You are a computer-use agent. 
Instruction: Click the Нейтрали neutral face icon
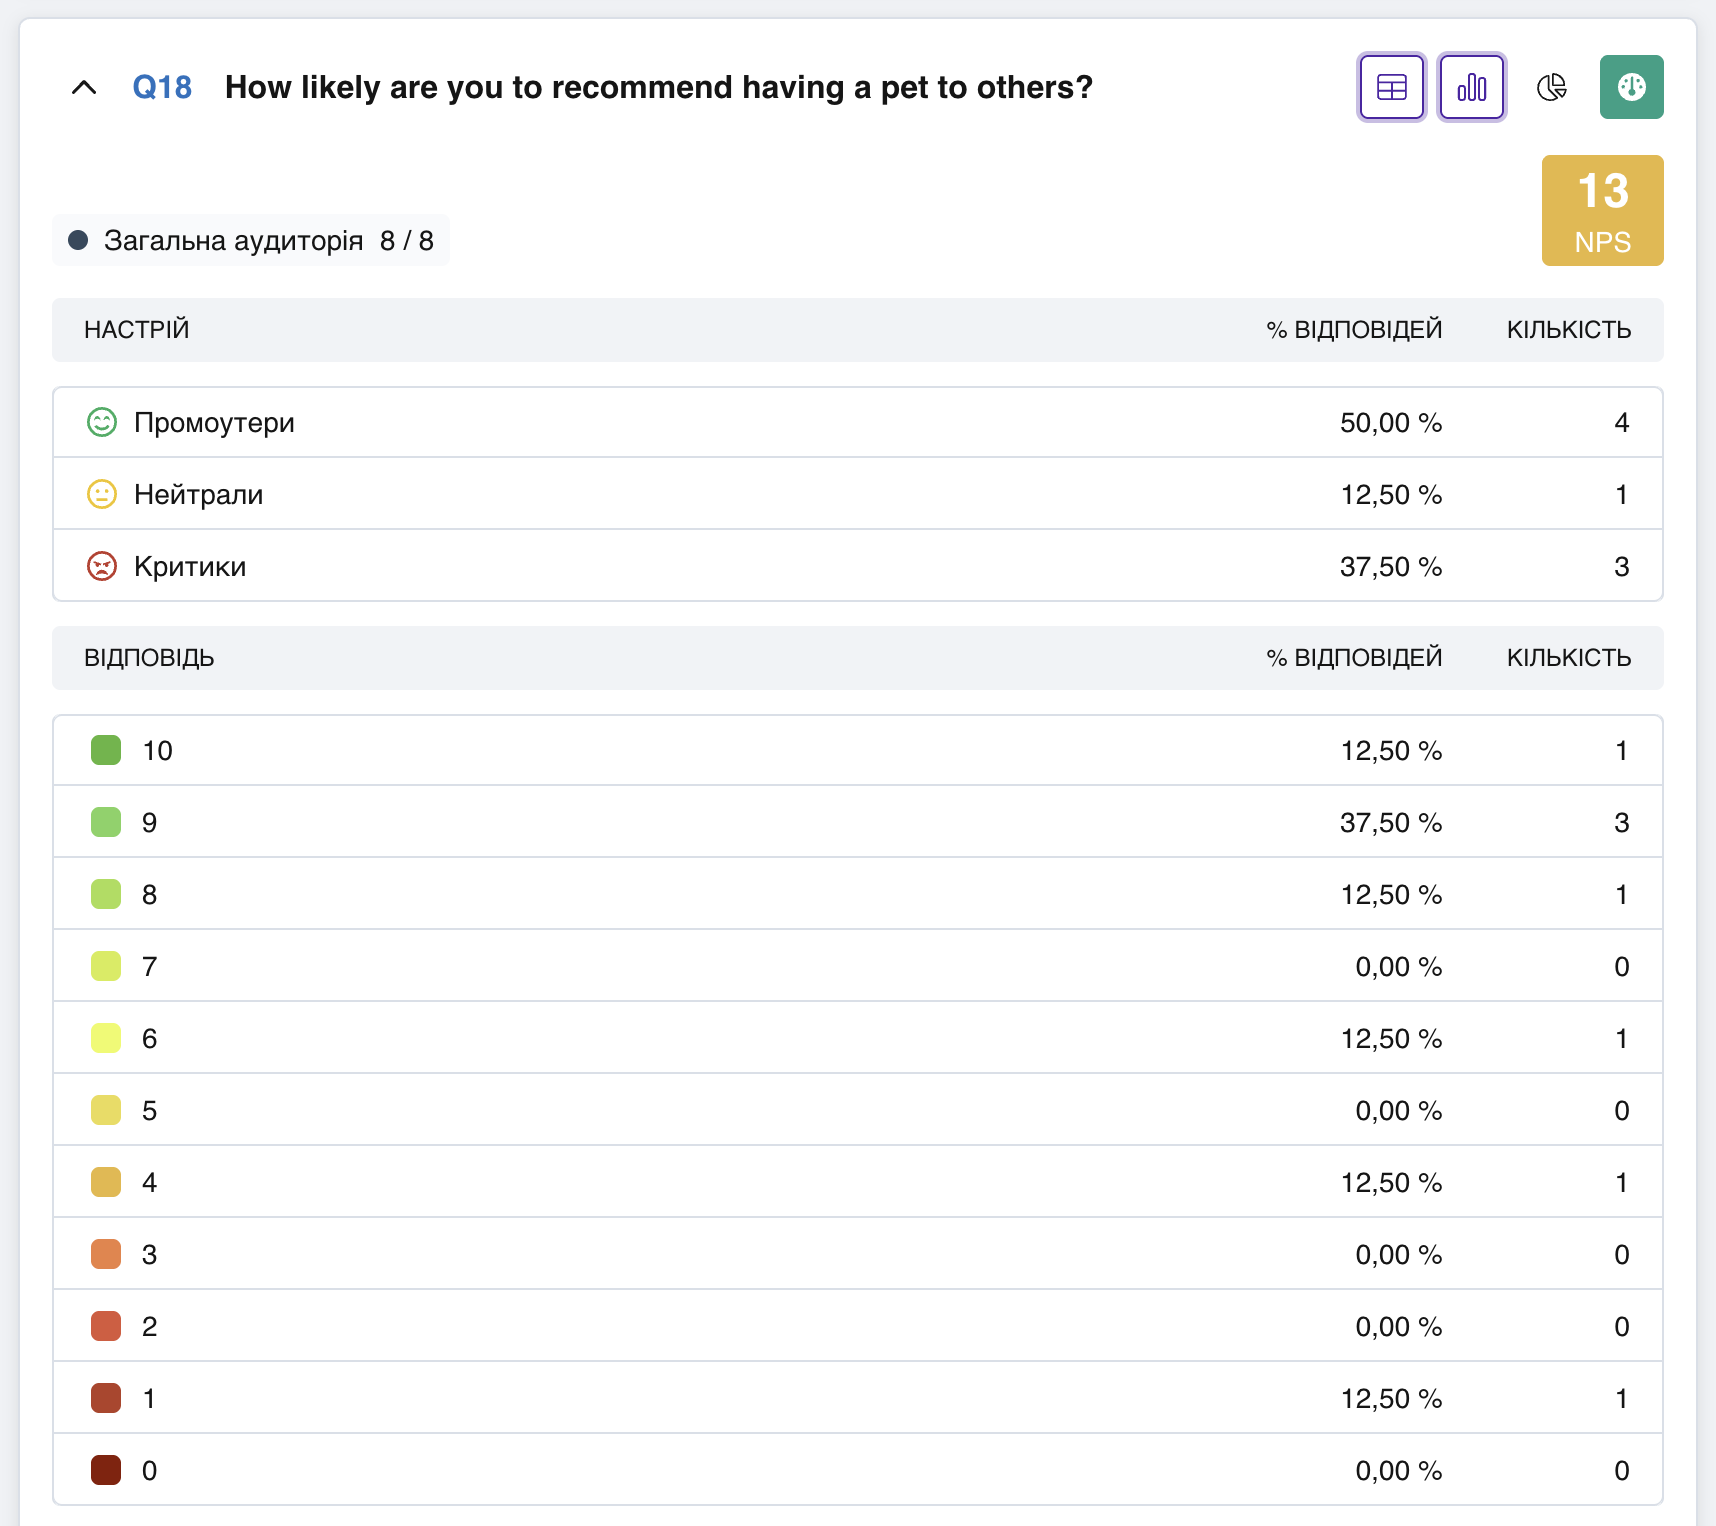102,494
